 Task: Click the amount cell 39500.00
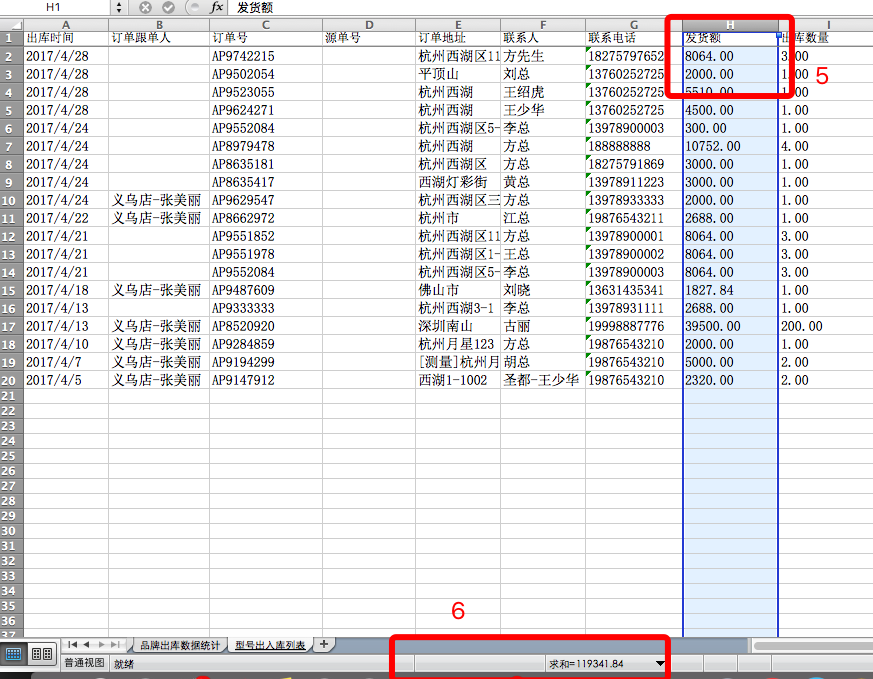(730, 326)
